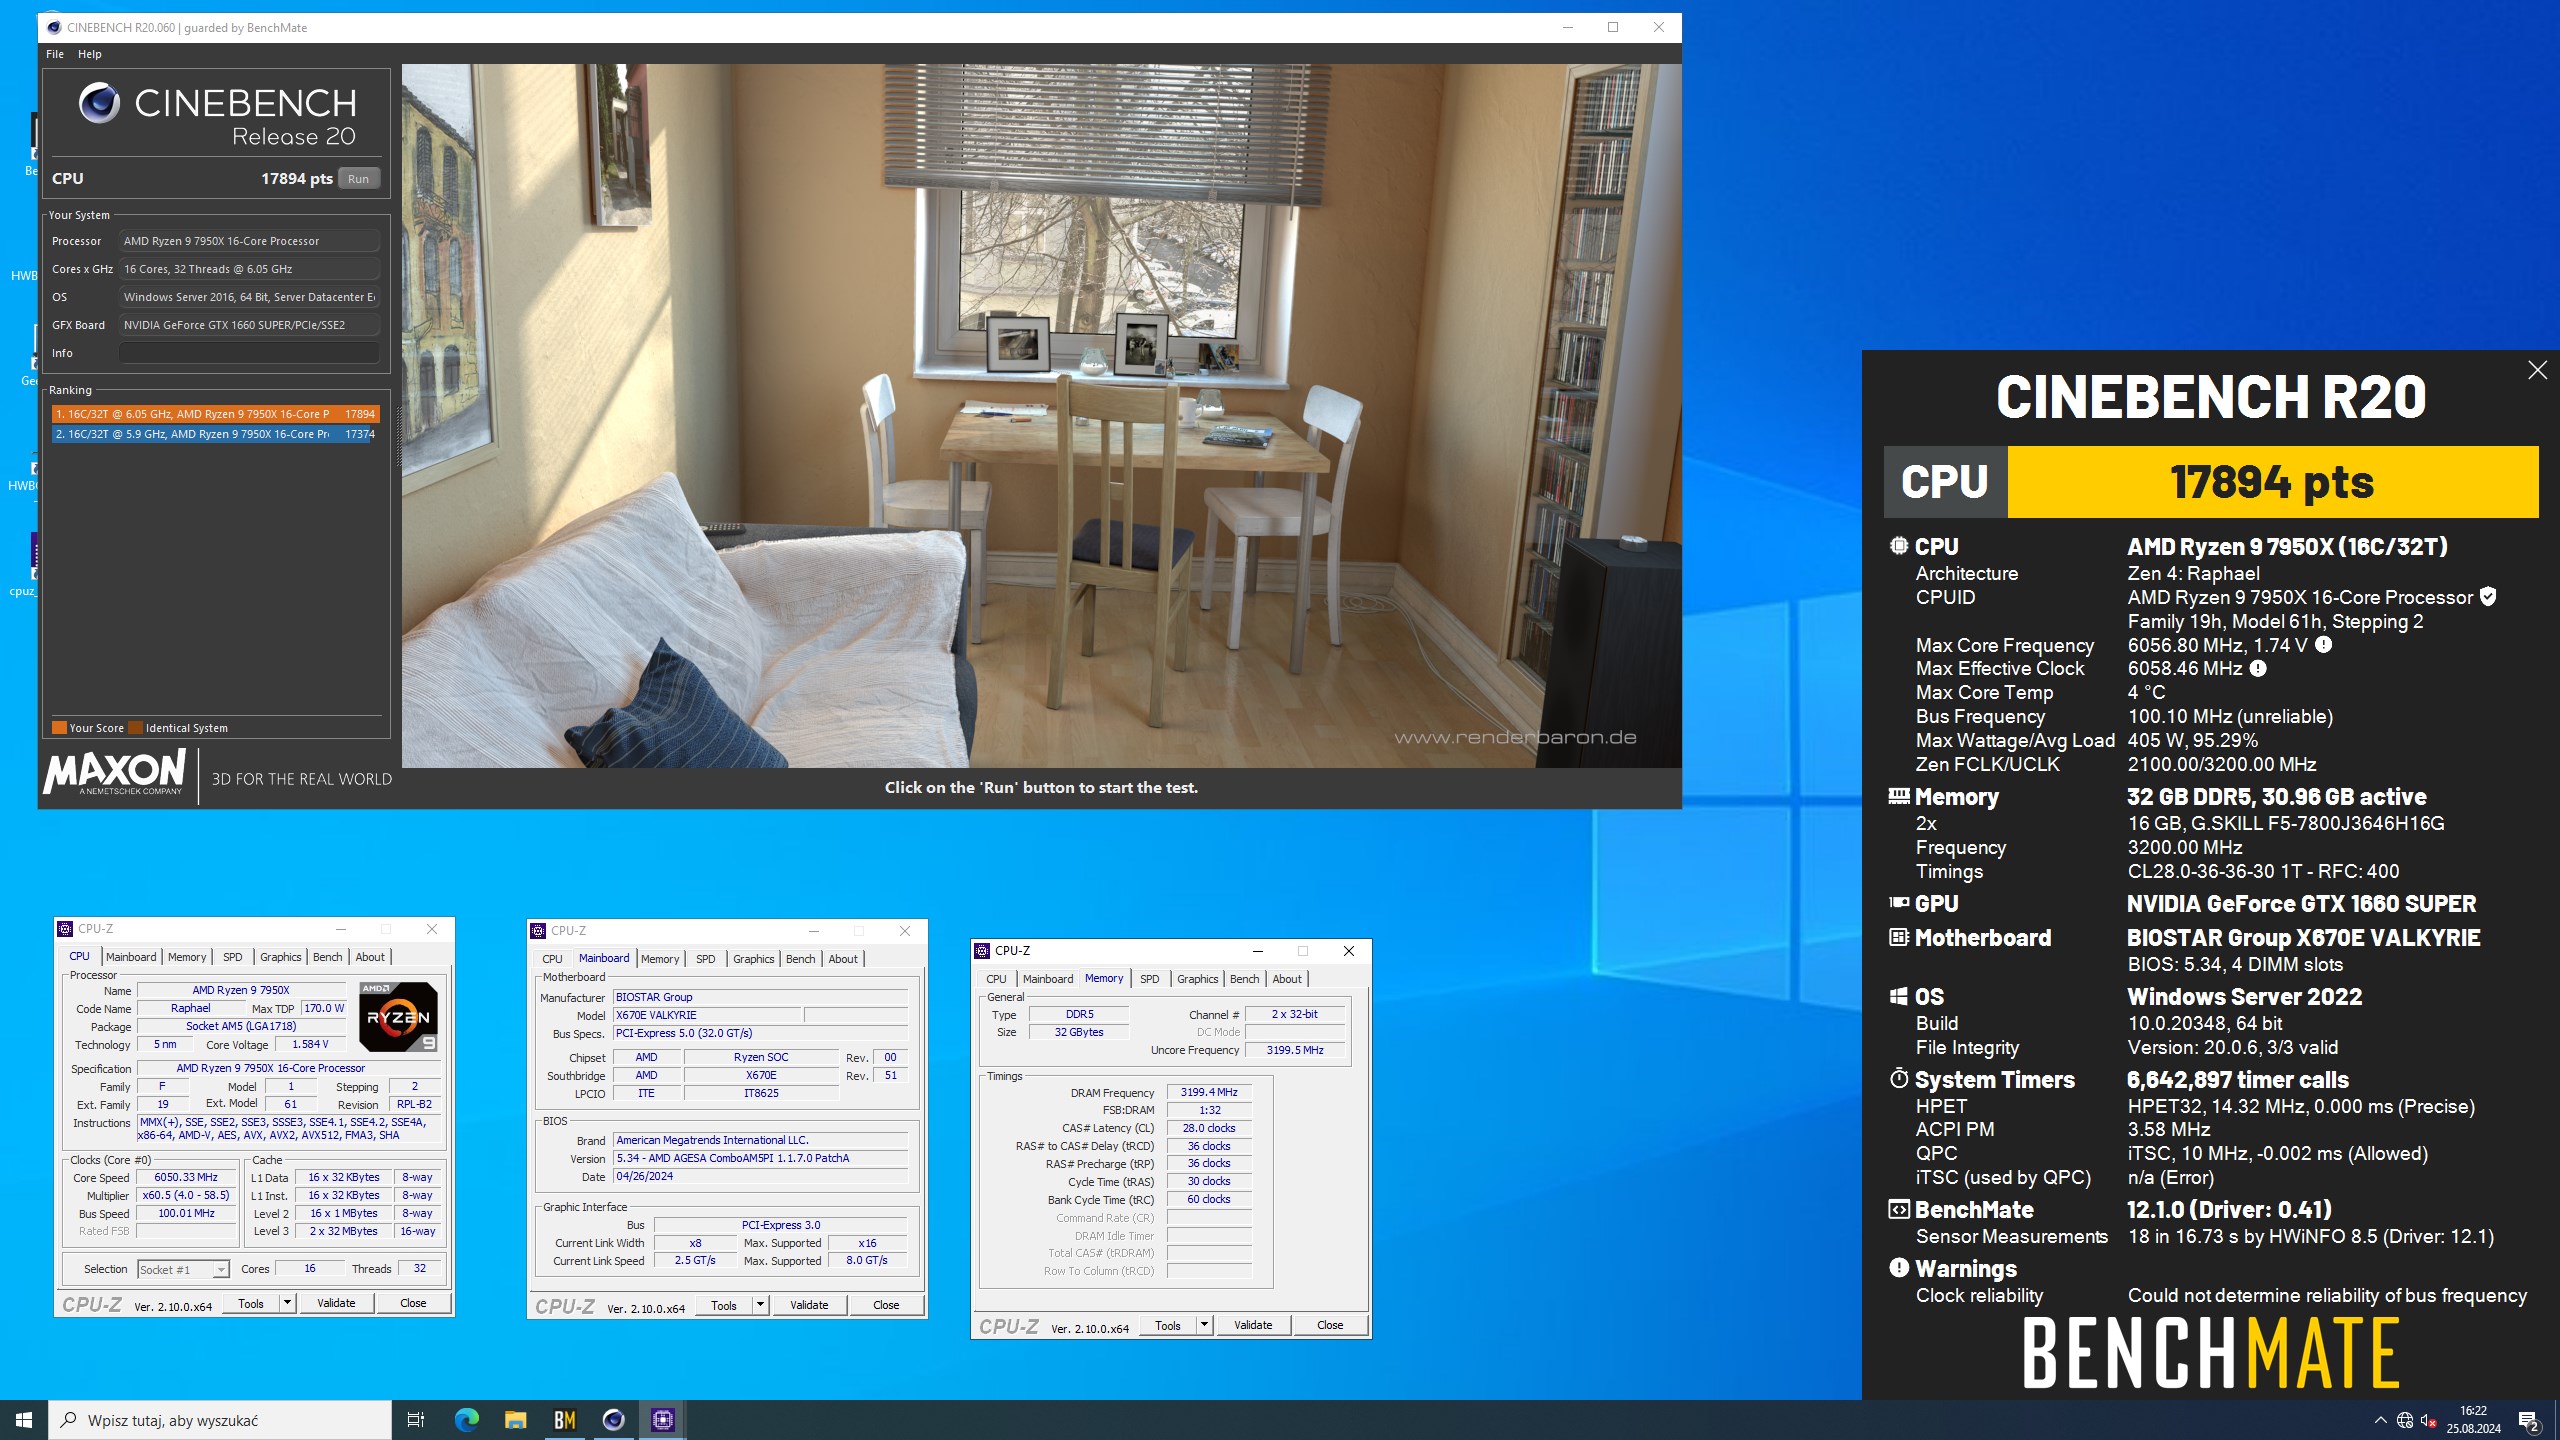
Task: Open Tools dropdown arrow in Mainboard window
Action: pos(760,1305)
